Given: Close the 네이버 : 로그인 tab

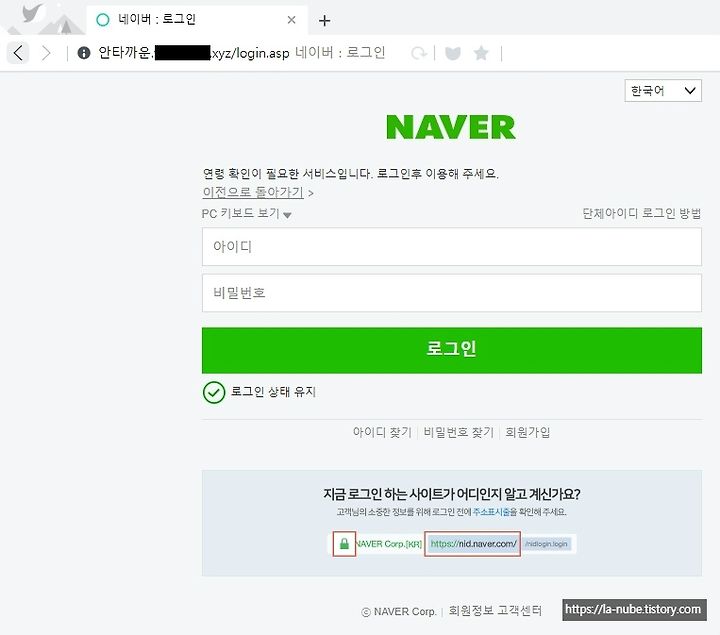Looking at the screenshot, I should (x=291, y=20).
